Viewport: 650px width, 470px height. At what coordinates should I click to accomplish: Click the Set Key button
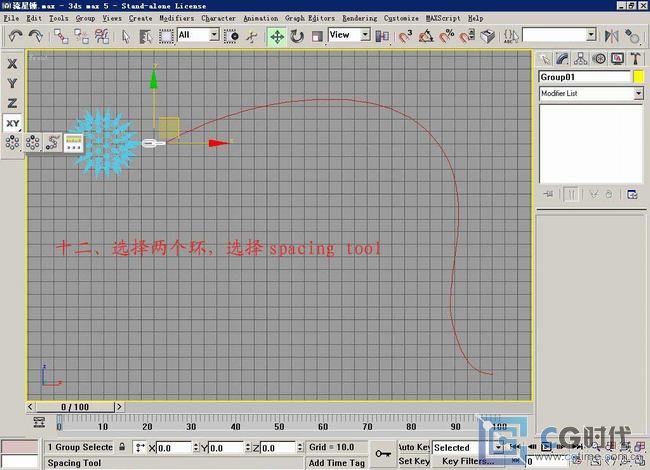click(414, 461)
